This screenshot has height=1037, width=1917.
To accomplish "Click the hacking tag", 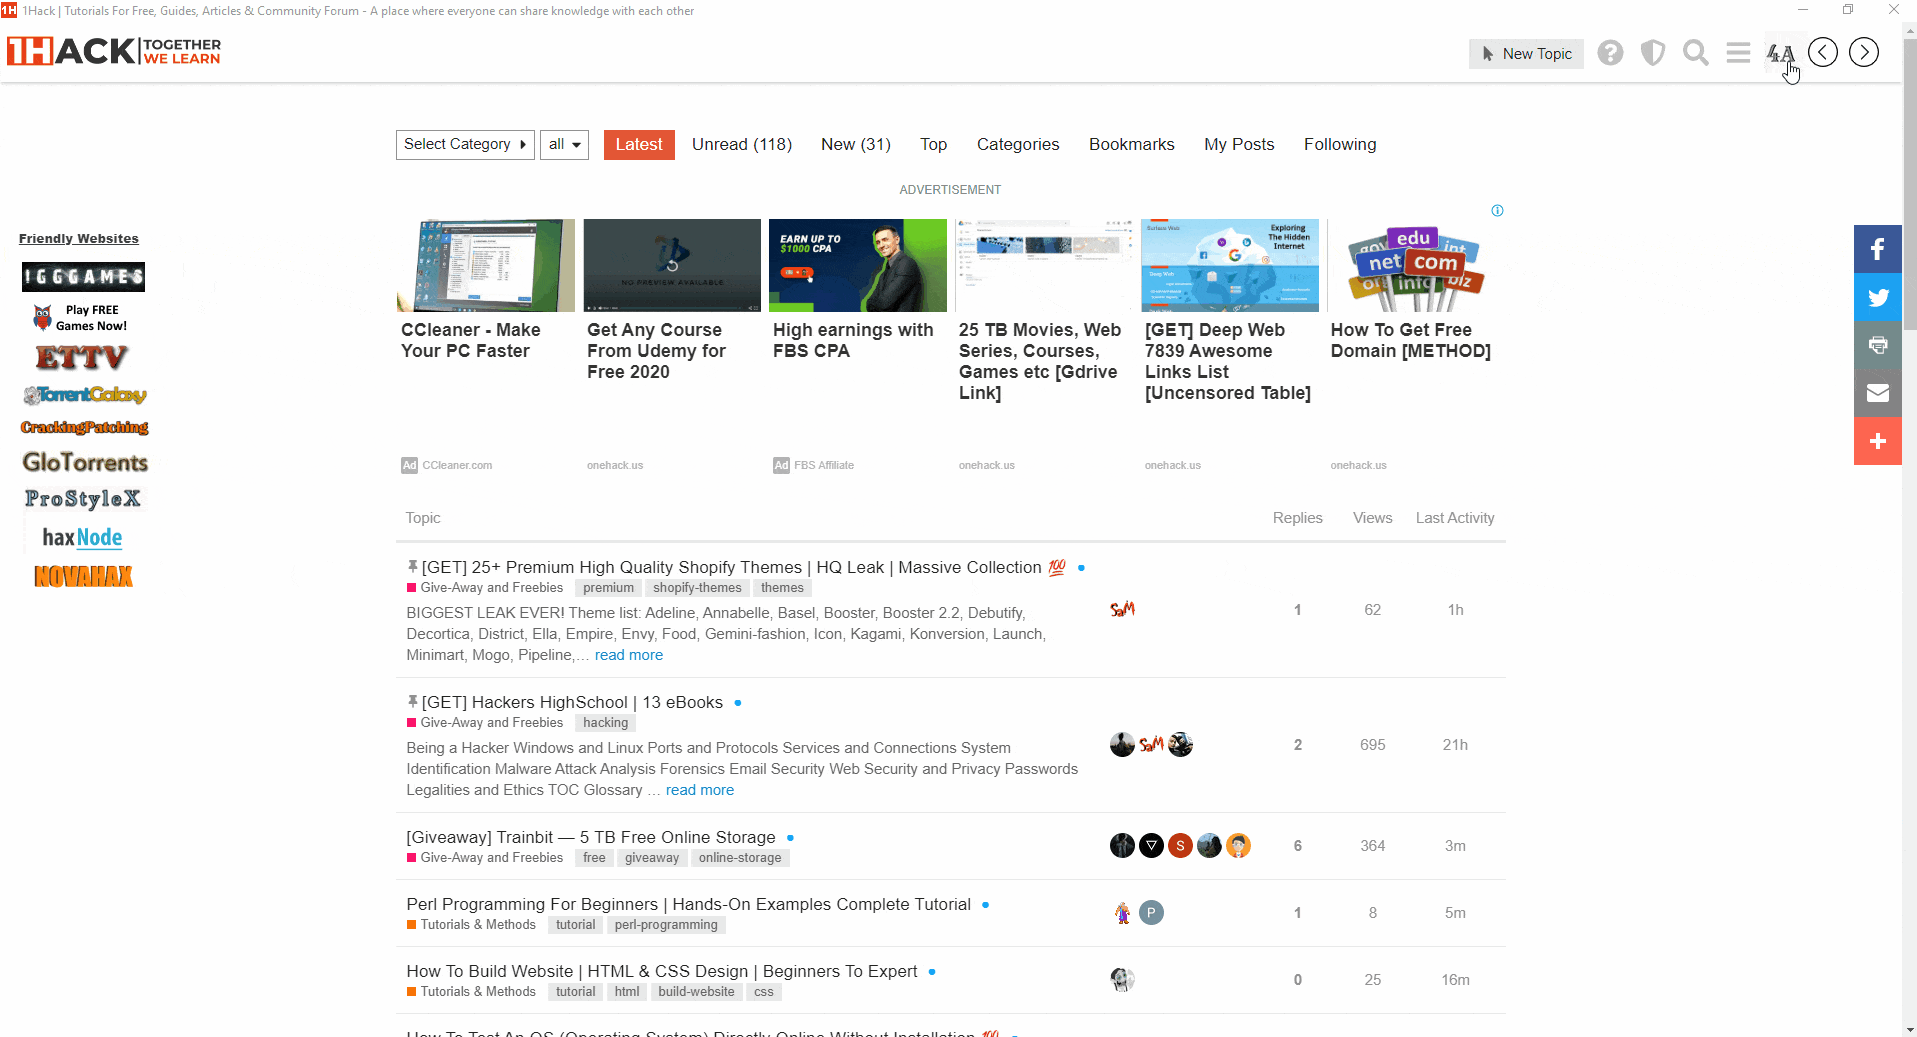I will [606, 723].
